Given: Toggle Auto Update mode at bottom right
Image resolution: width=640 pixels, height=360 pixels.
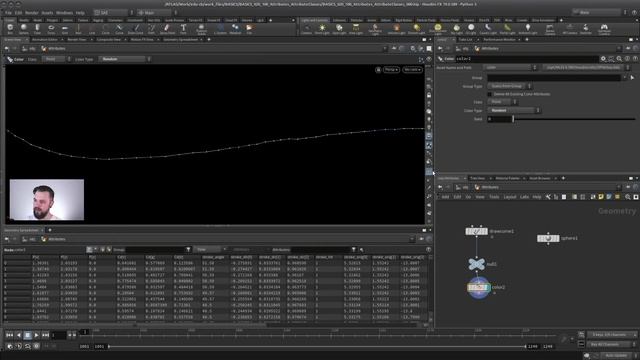Looking at the screenshot, I should point(615,356).
